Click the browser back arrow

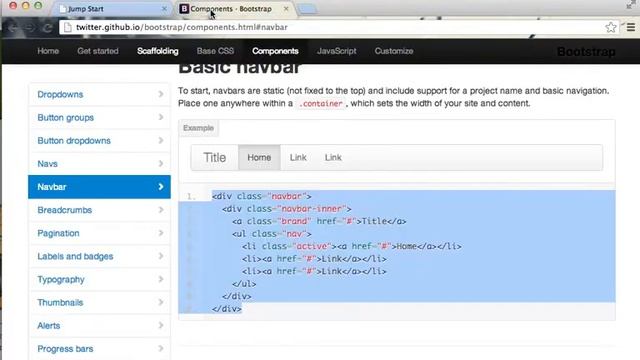13,28
